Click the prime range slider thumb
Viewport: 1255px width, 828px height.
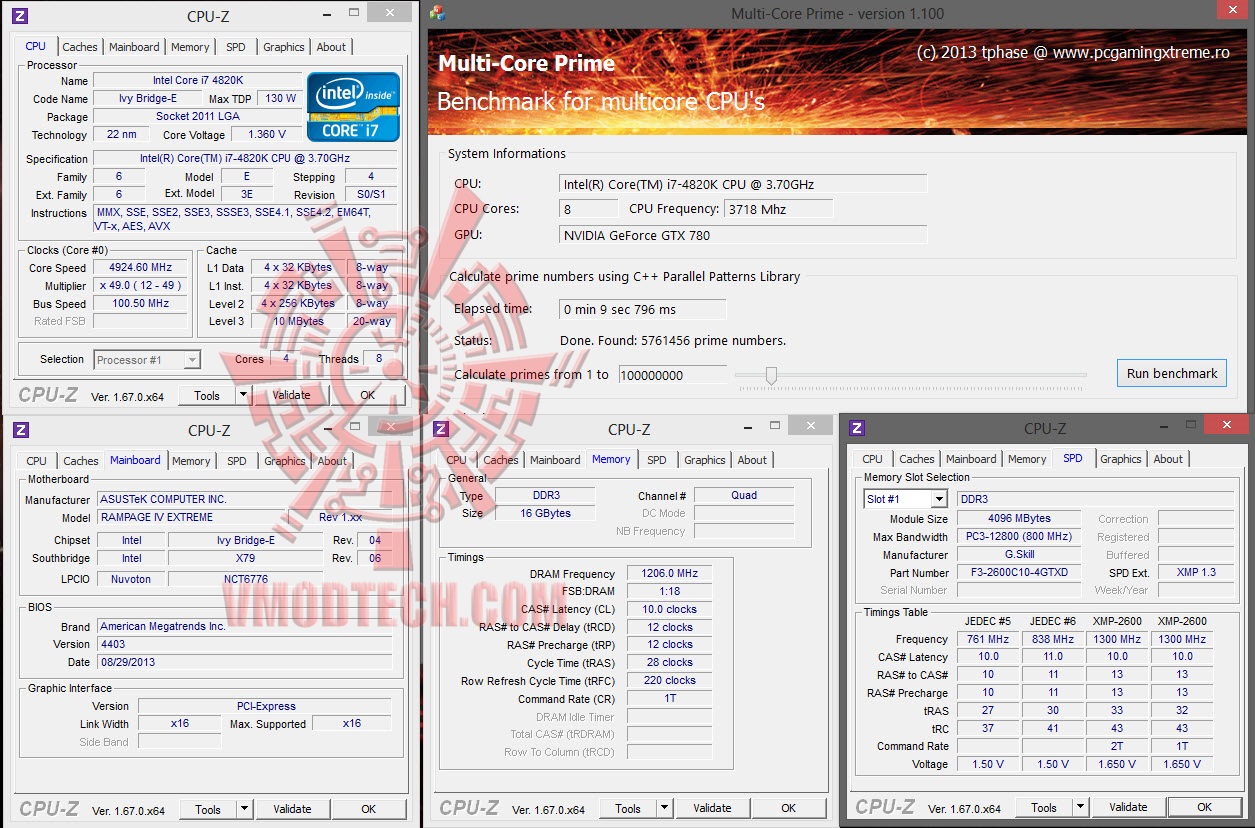click(771, 375)
